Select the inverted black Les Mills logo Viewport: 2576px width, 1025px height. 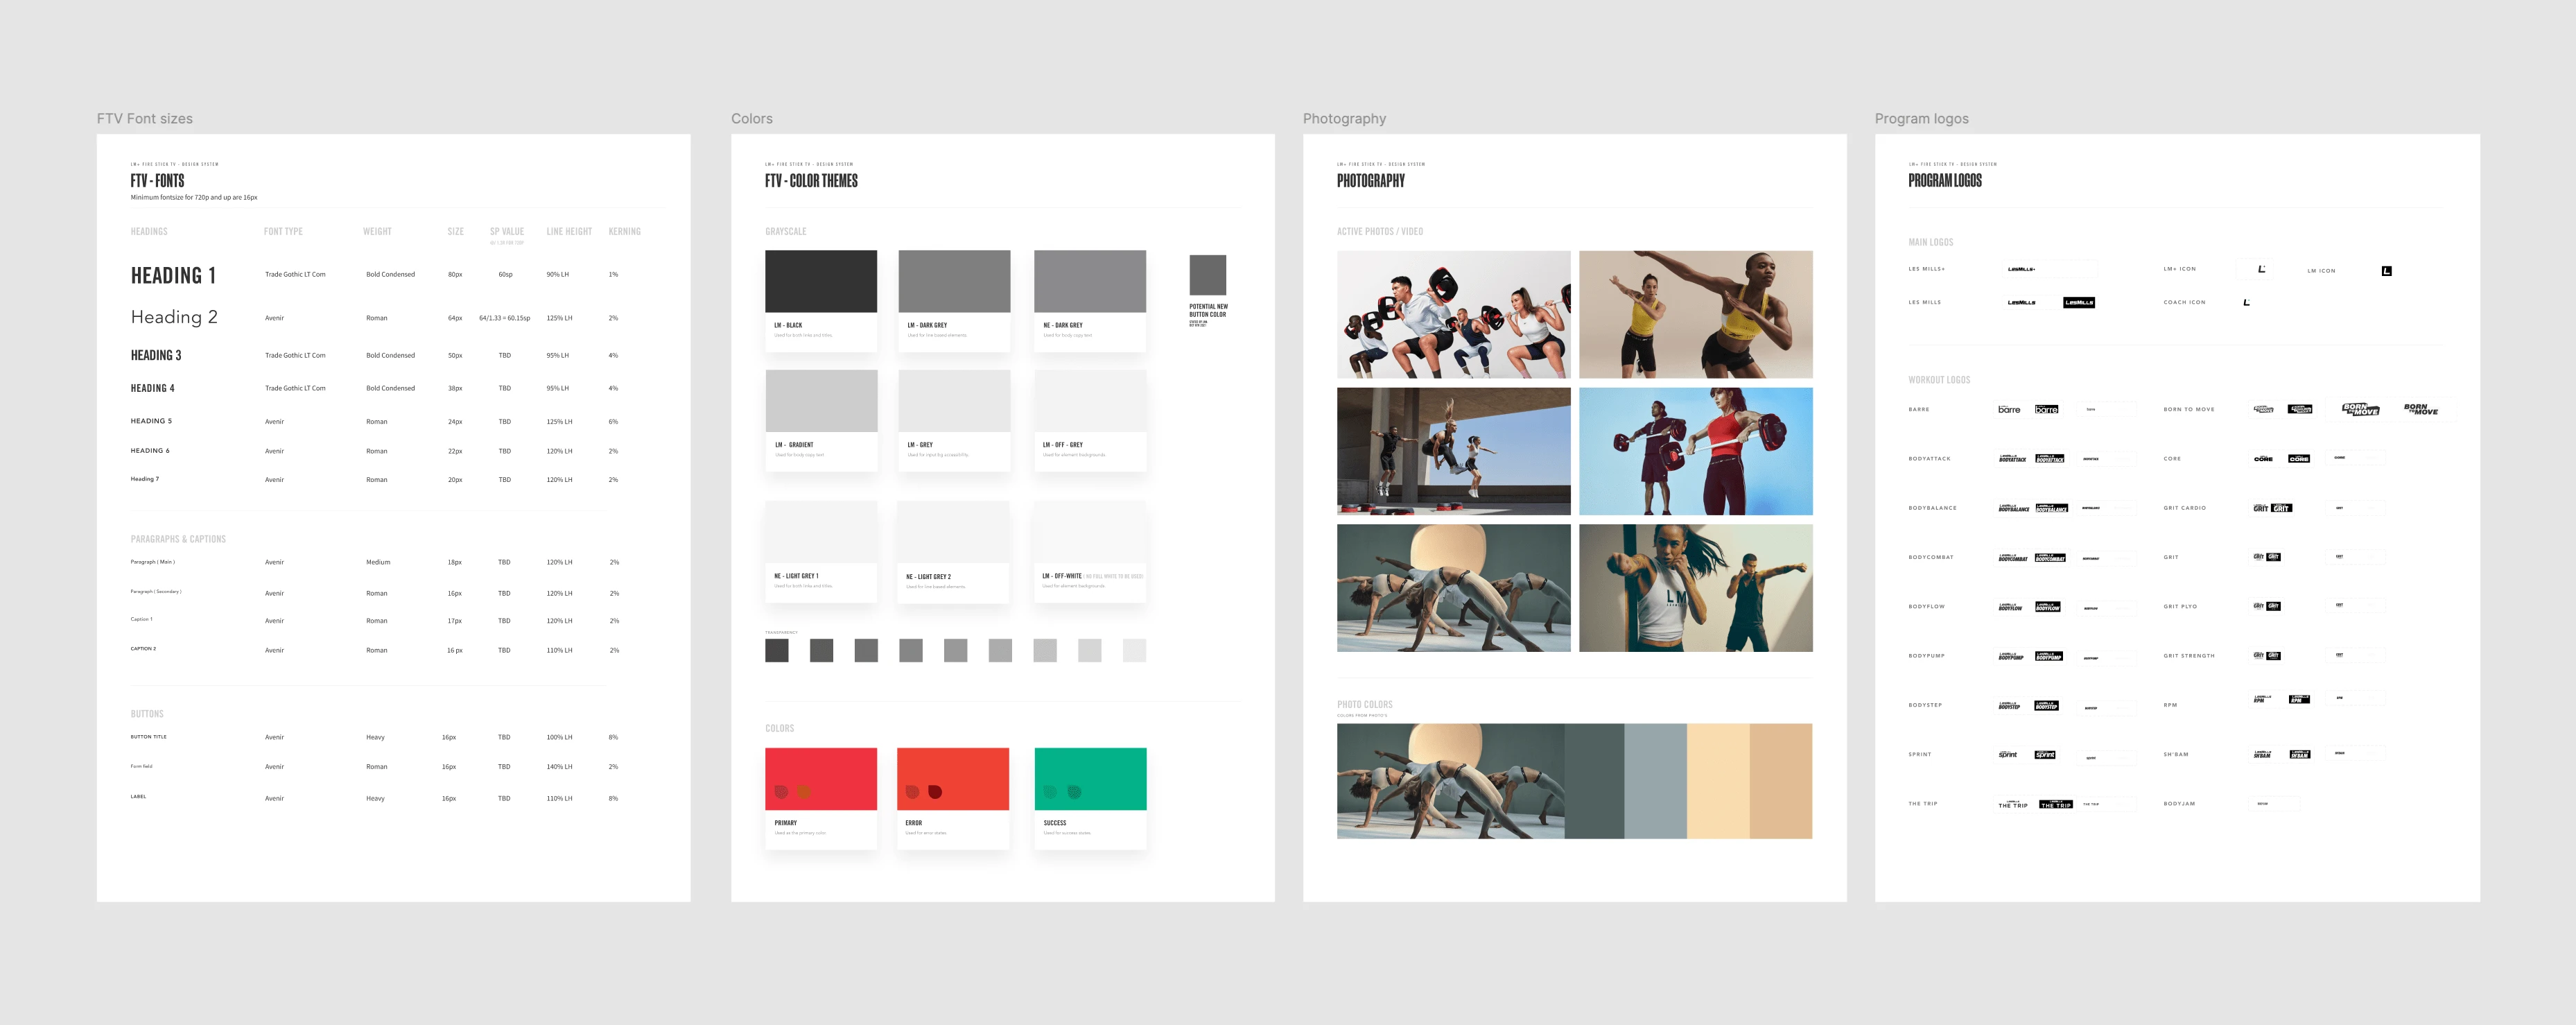point(2078,302)
